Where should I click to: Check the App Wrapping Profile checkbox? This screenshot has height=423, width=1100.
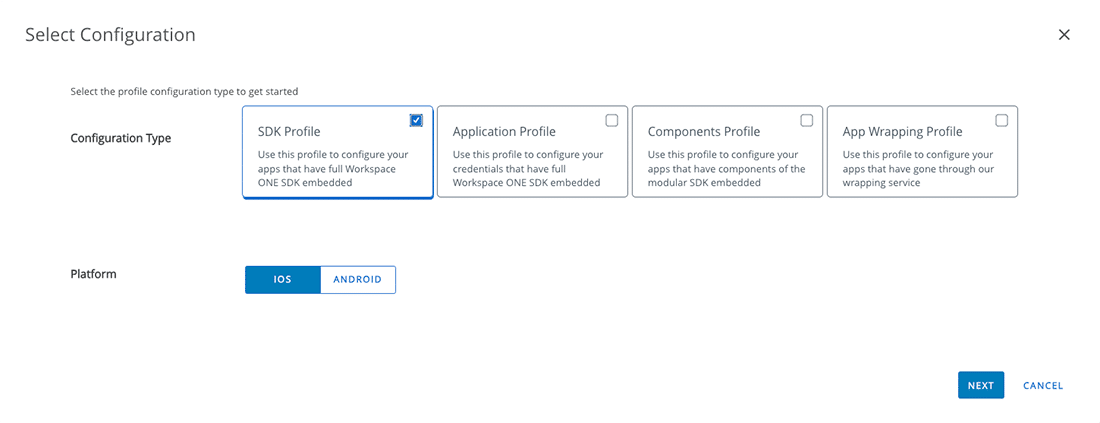pos(1002,121)
